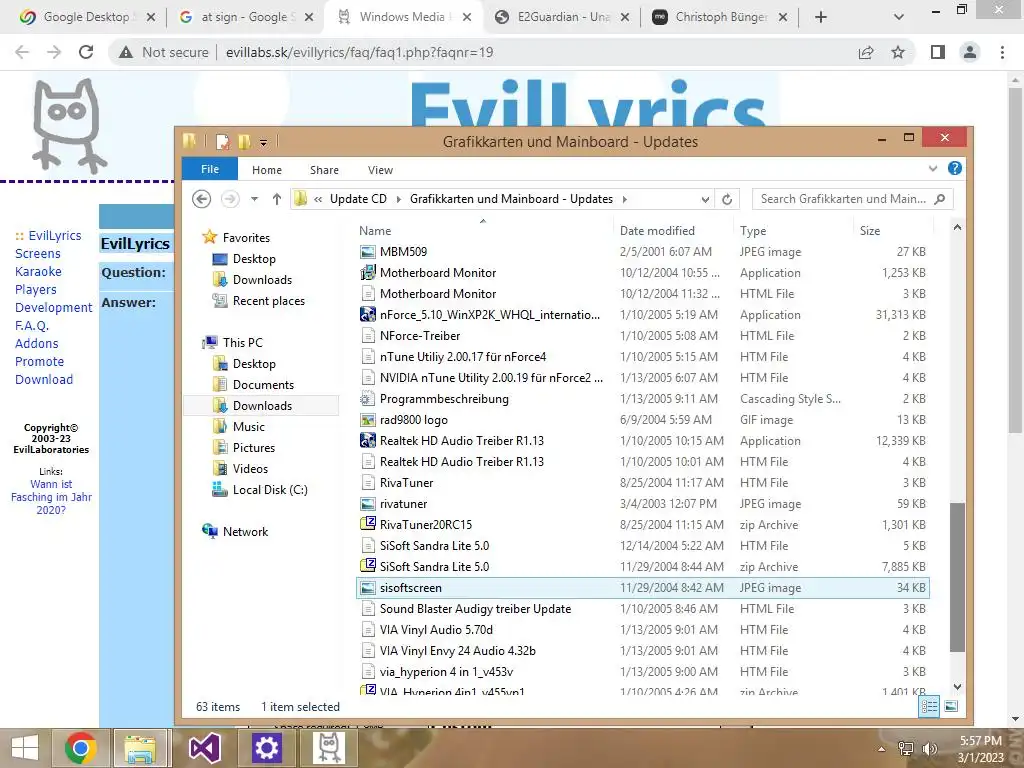
Task: Open the Share ribbon tab
Action: (x=325, y=170)
